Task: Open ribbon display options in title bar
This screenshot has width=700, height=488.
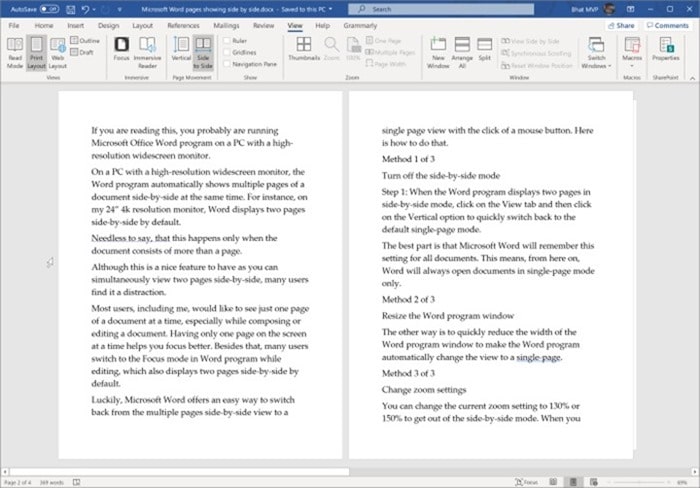Action: pos(630,9)
